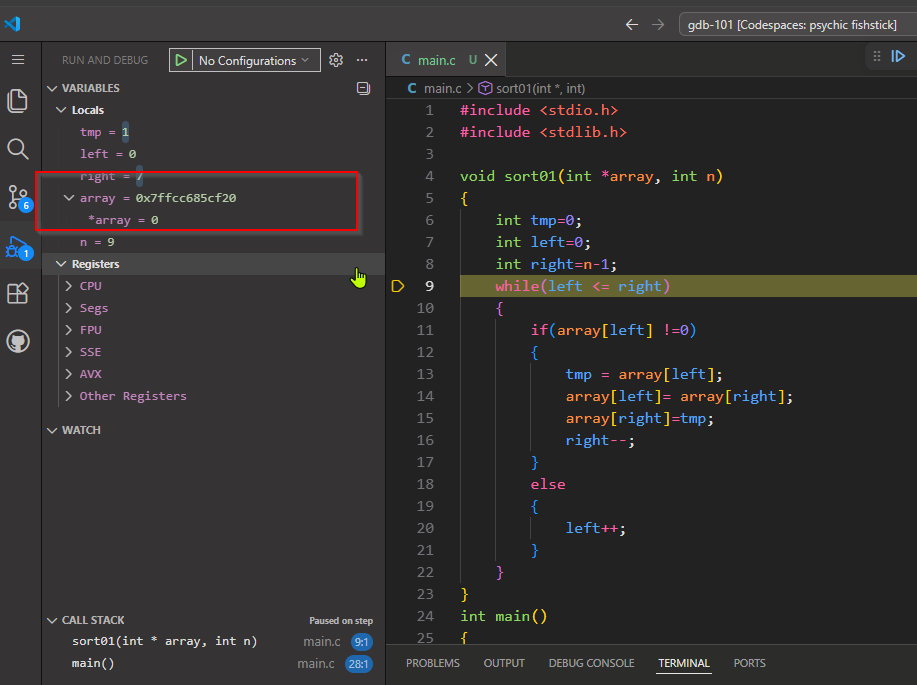Click the sort01 symbol icon in breadcrumb
Screen dimensions: 917x685
[485, 88]
